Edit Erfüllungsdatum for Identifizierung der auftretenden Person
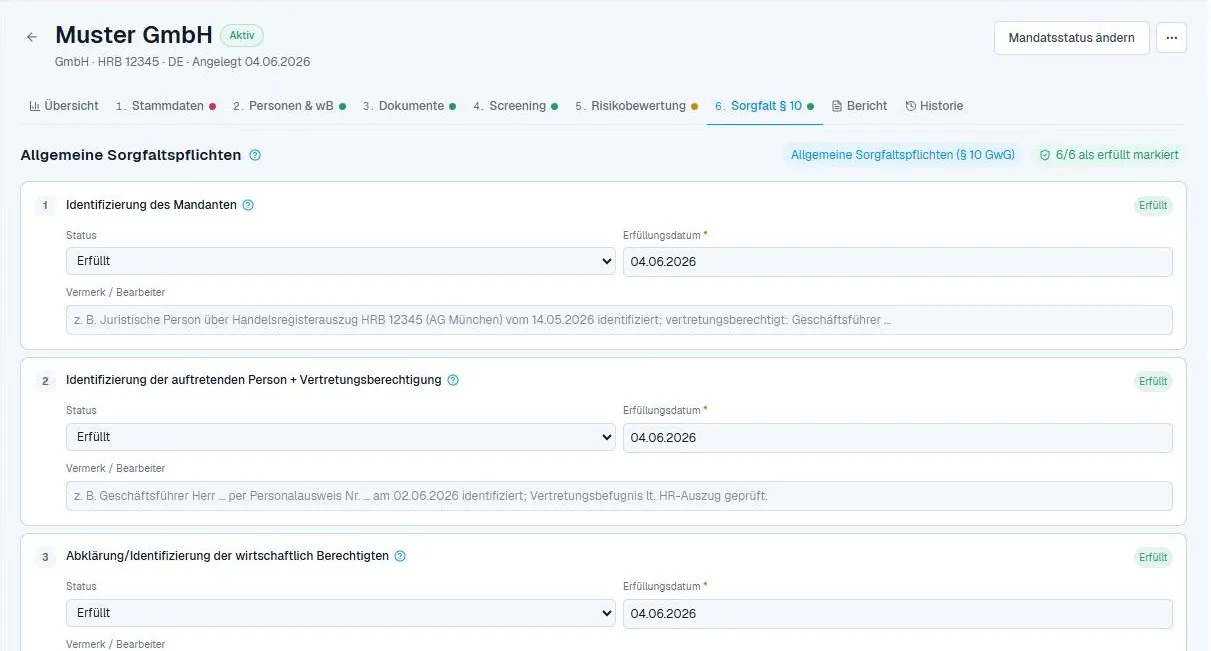The height and width of the screenshot is (651, 1211). point(897,438)
